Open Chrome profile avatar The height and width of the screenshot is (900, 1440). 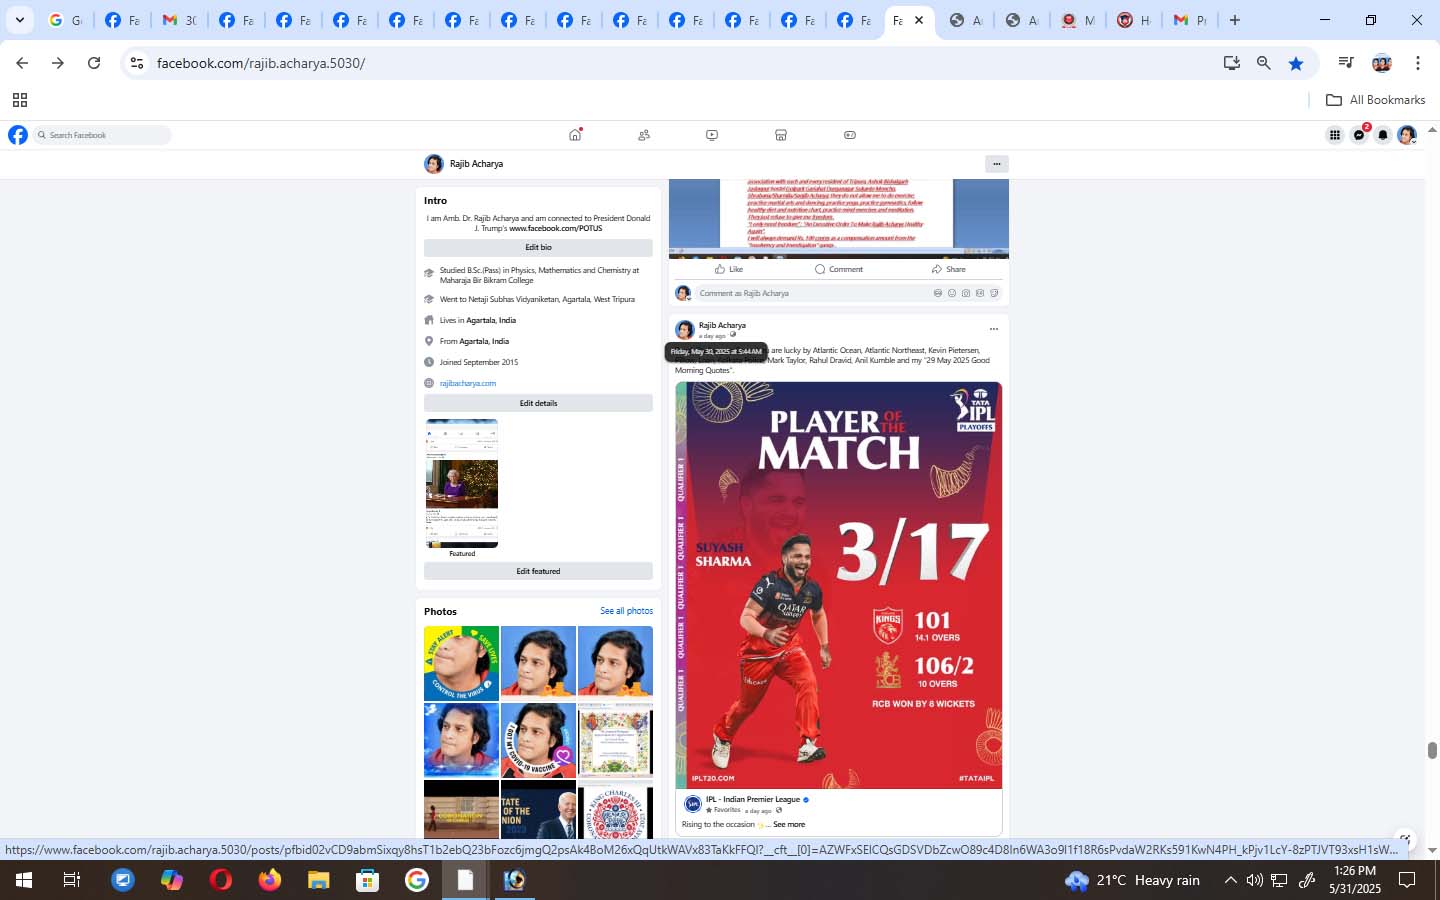coord(1382,63)
